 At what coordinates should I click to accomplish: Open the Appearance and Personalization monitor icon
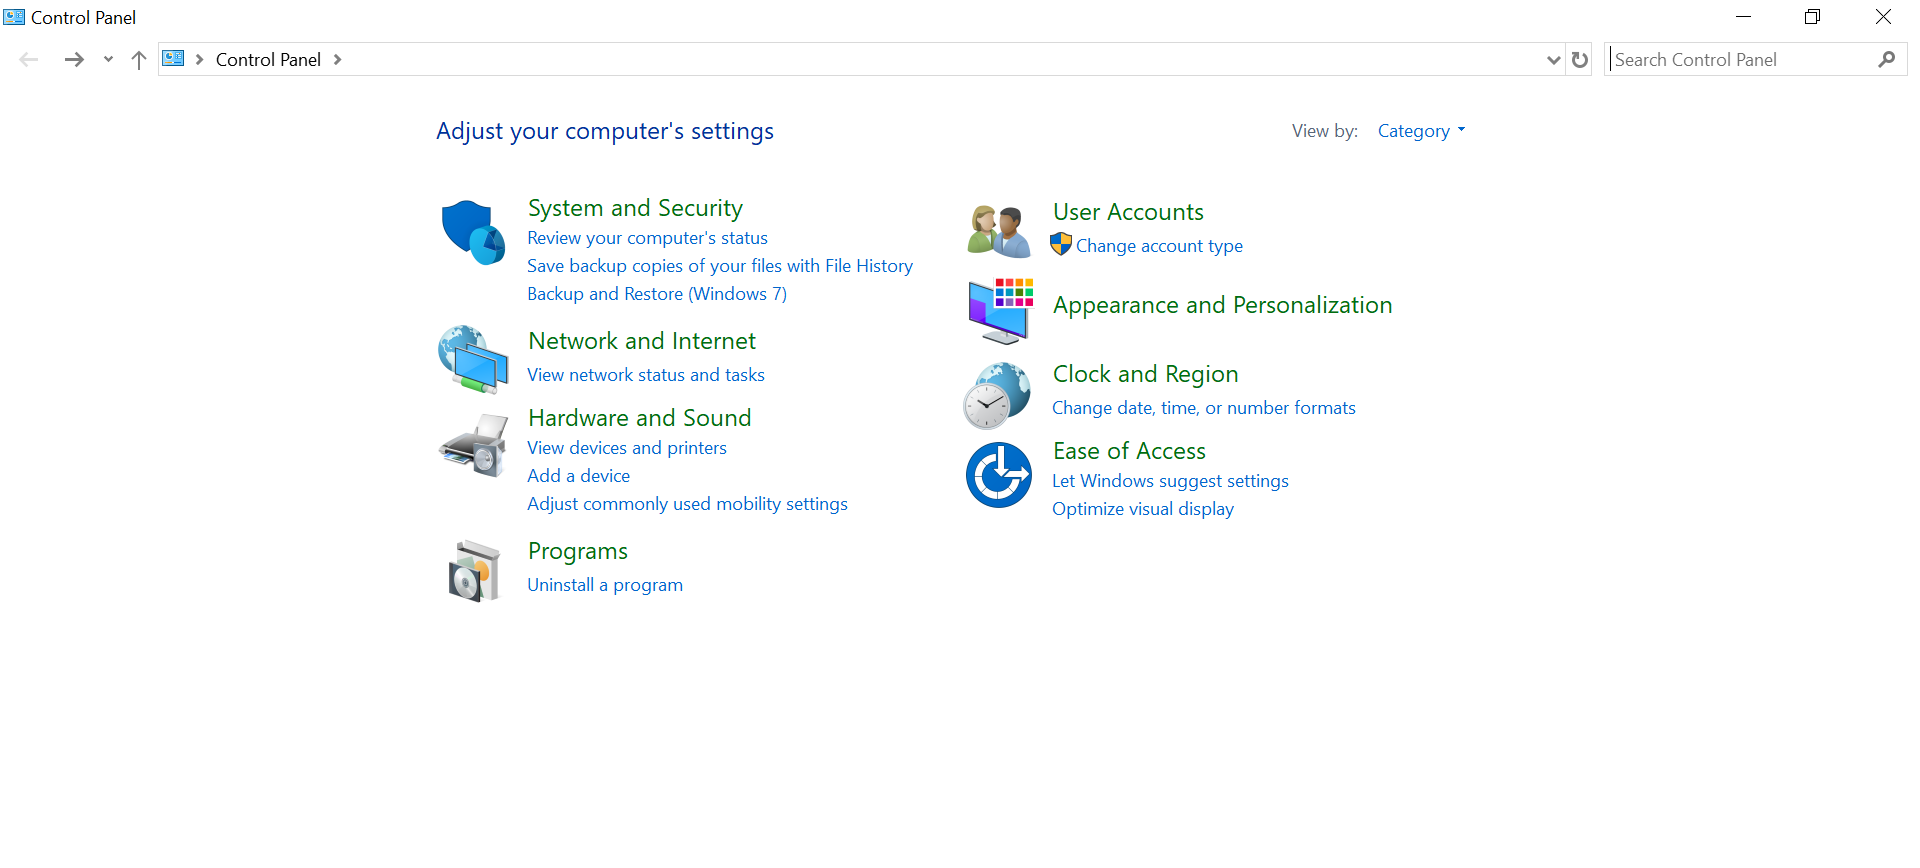pos(1000,310)
